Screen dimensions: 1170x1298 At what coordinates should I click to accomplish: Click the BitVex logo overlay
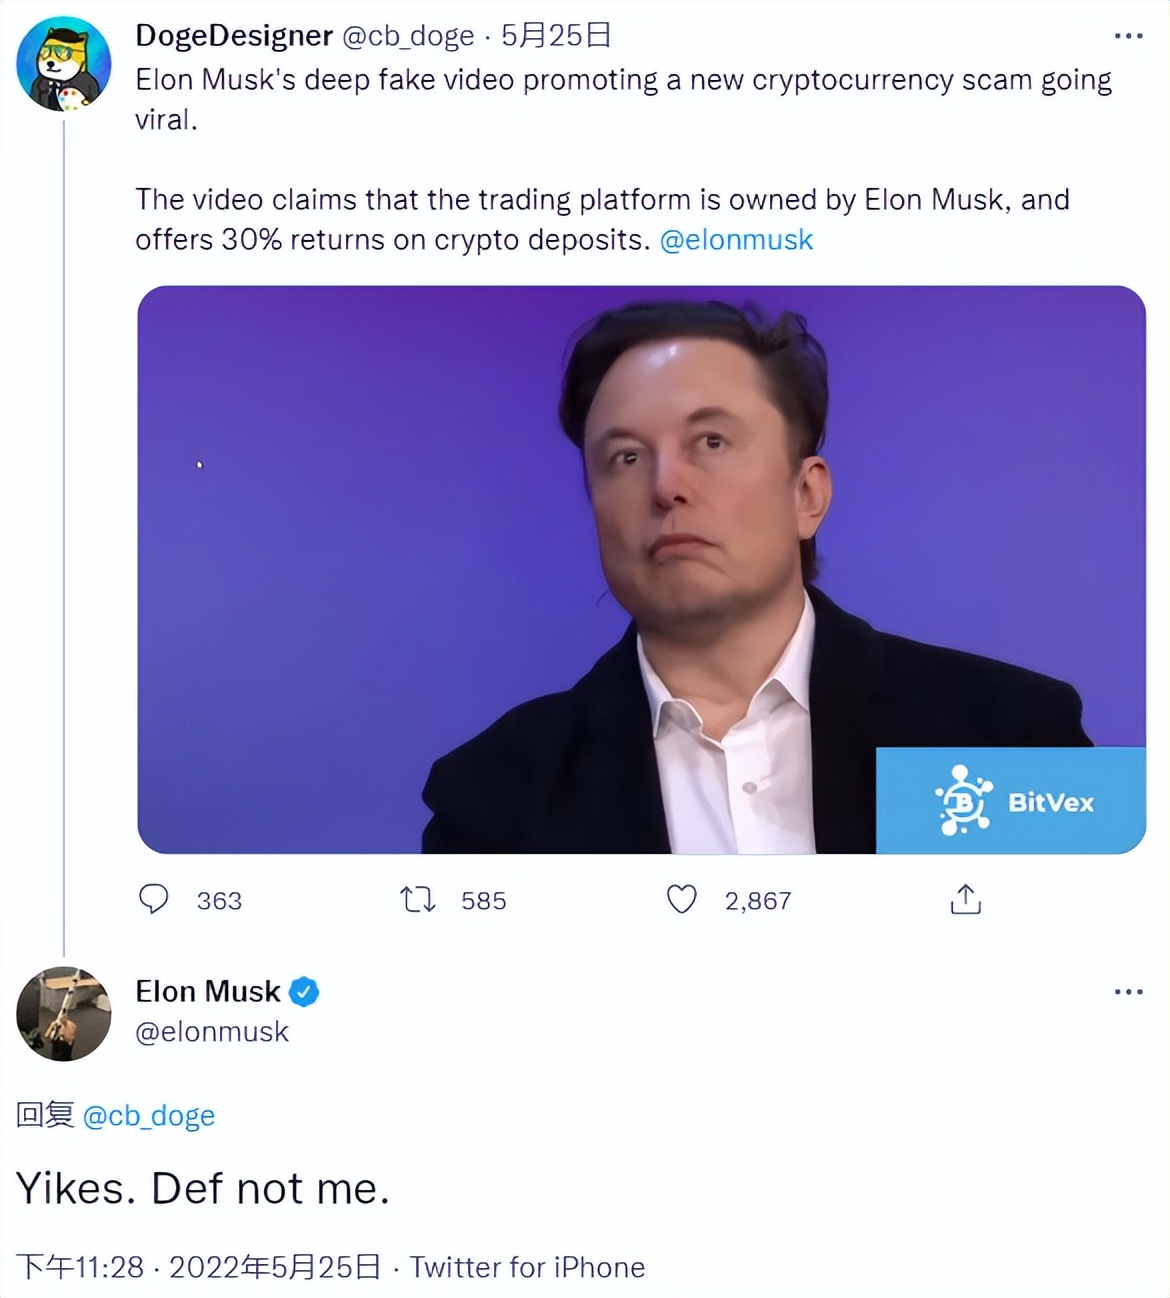coord(1011,801)
